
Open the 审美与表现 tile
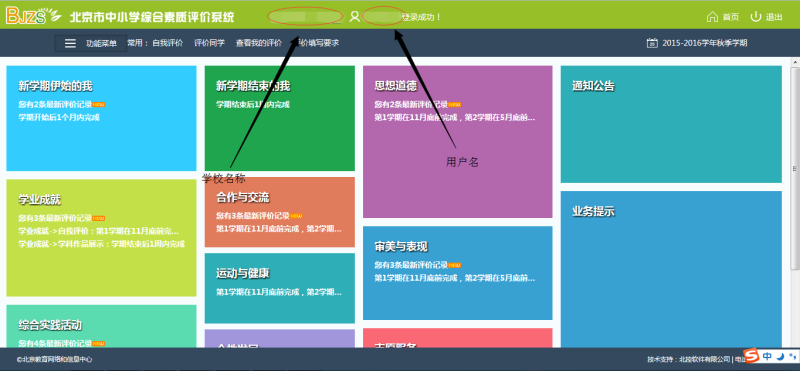click(x=458, y=273)
